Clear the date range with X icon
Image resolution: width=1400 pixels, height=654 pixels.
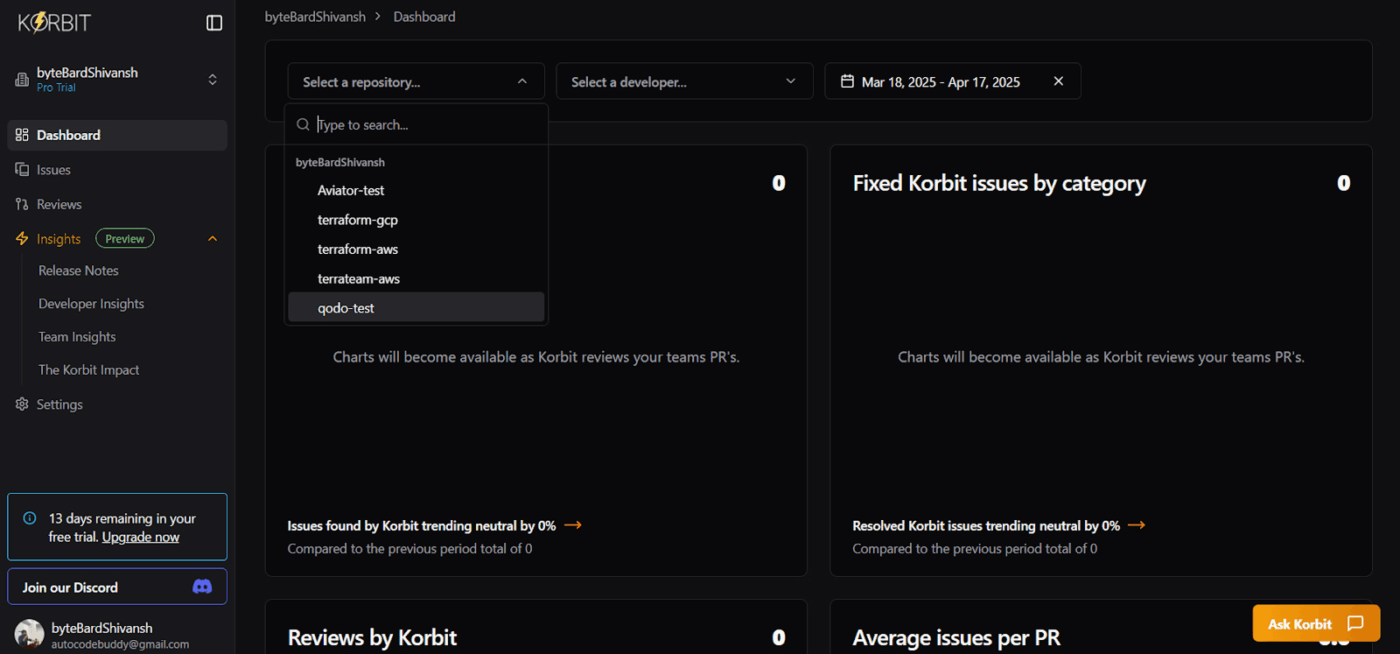[x=1058, y=82]
